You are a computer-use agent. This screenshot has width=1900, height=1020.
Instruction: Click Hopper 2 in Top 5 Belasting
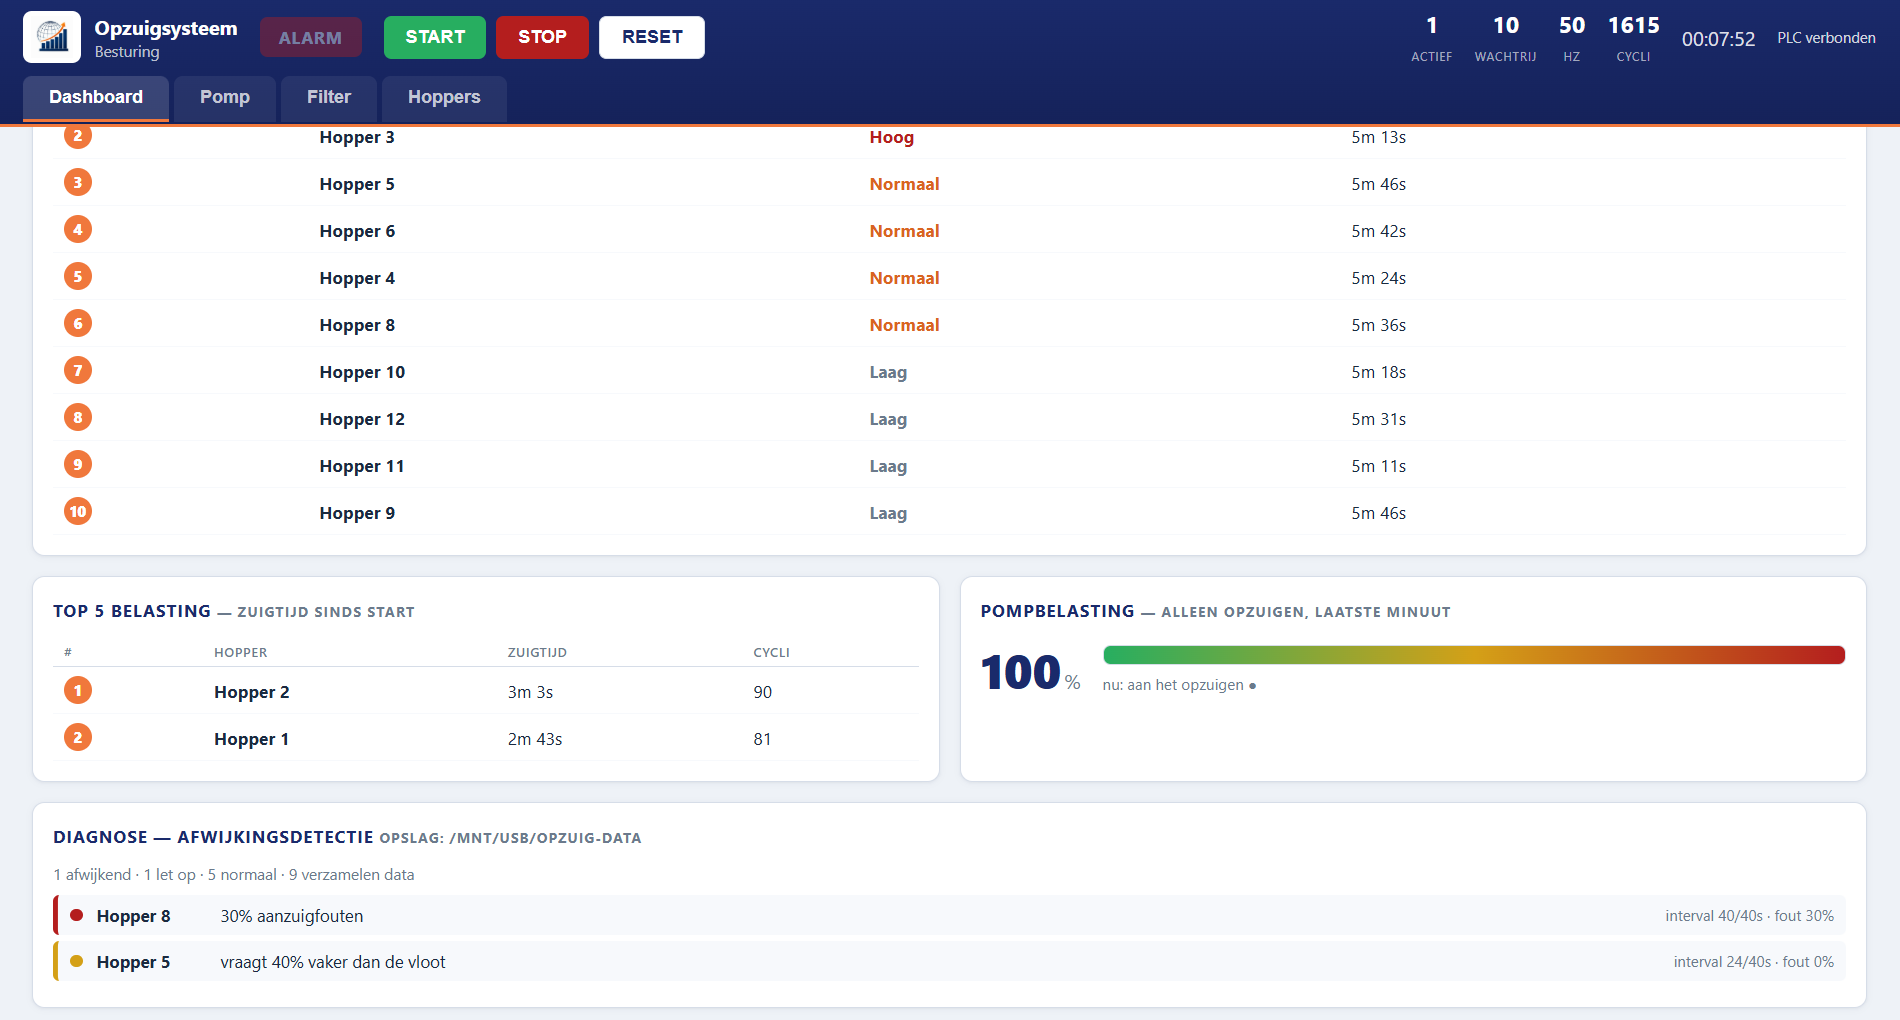[x=252, y=692]
